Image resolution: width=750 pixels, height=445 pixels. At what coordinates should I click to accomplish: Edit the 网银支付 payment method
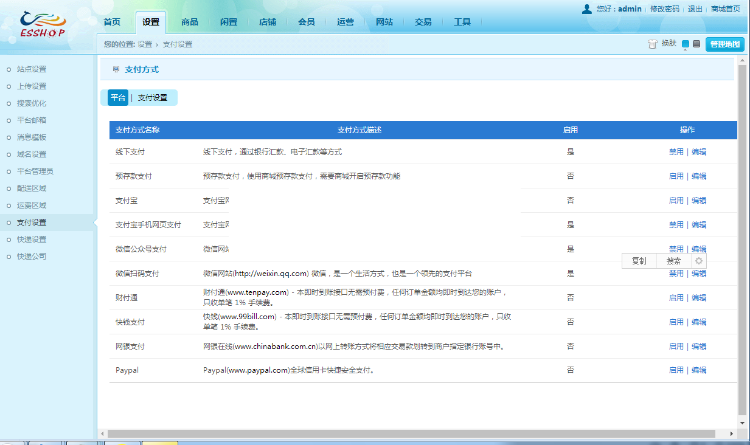click(x=699, y=346)
